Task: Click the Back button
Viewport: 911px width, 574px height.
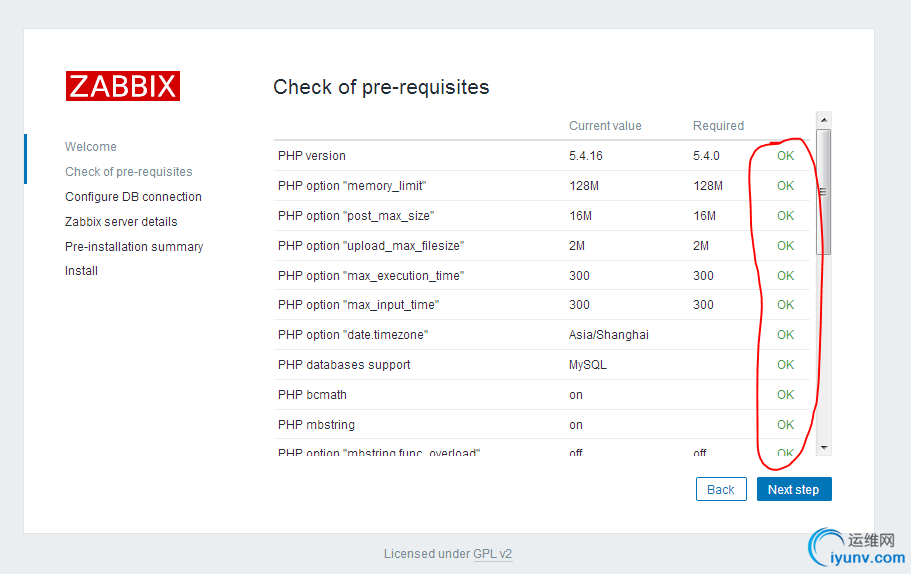Action: (x=720, y=489)
